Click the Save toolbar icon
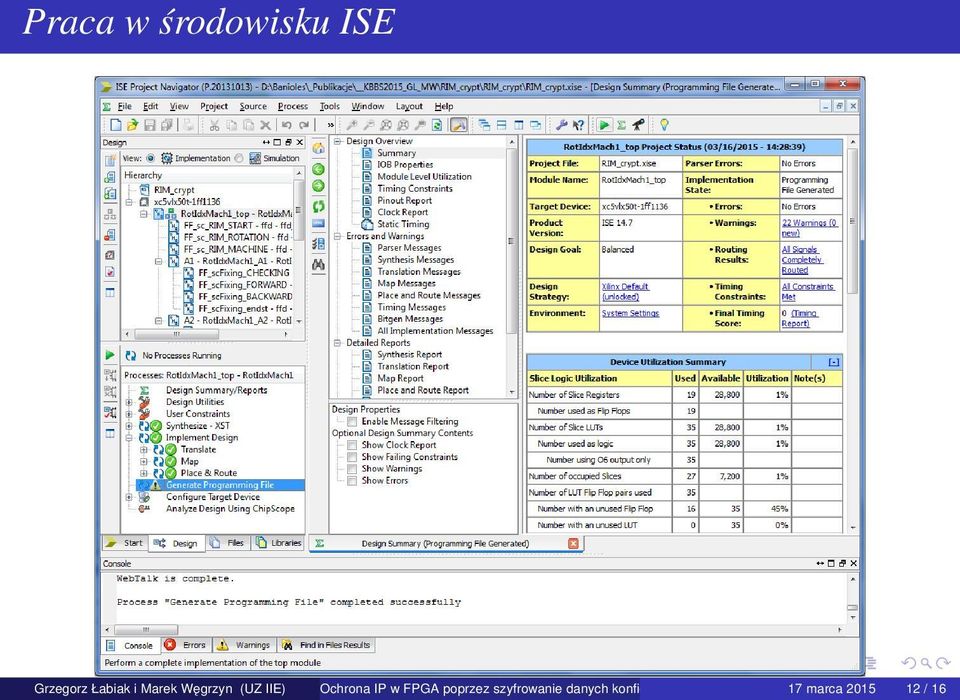 149,125
